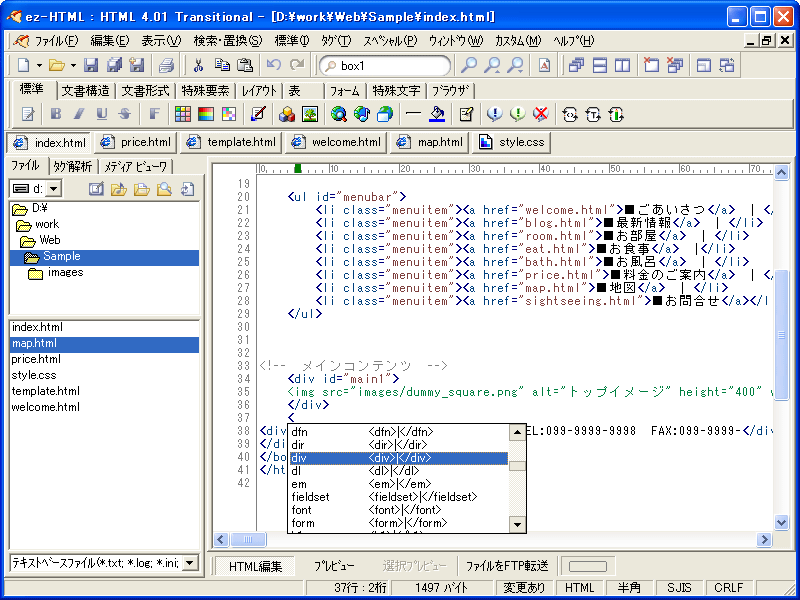Select the Web folder in the tree

(x=50, y=240)
